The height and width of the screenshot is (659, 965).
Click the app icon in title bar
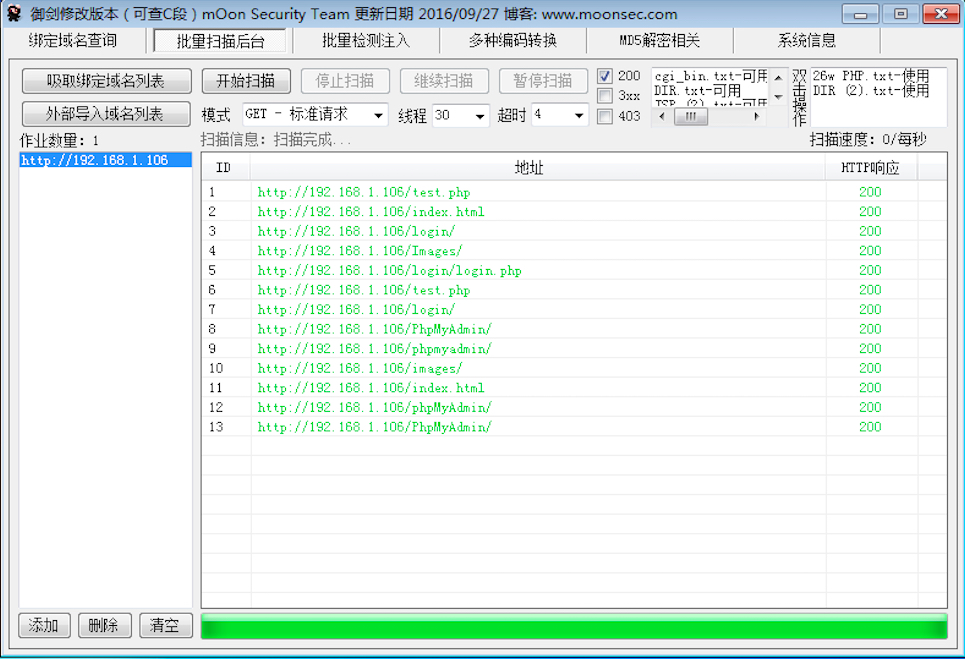[x=14, y=14]
